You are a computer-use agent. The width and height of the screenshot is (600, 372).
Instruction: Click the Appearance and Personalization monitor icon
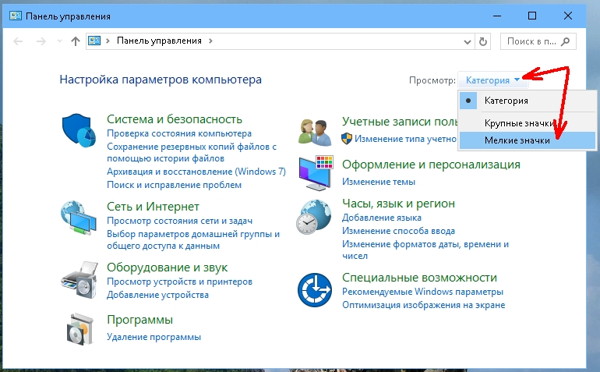click(x=316, y=173)
